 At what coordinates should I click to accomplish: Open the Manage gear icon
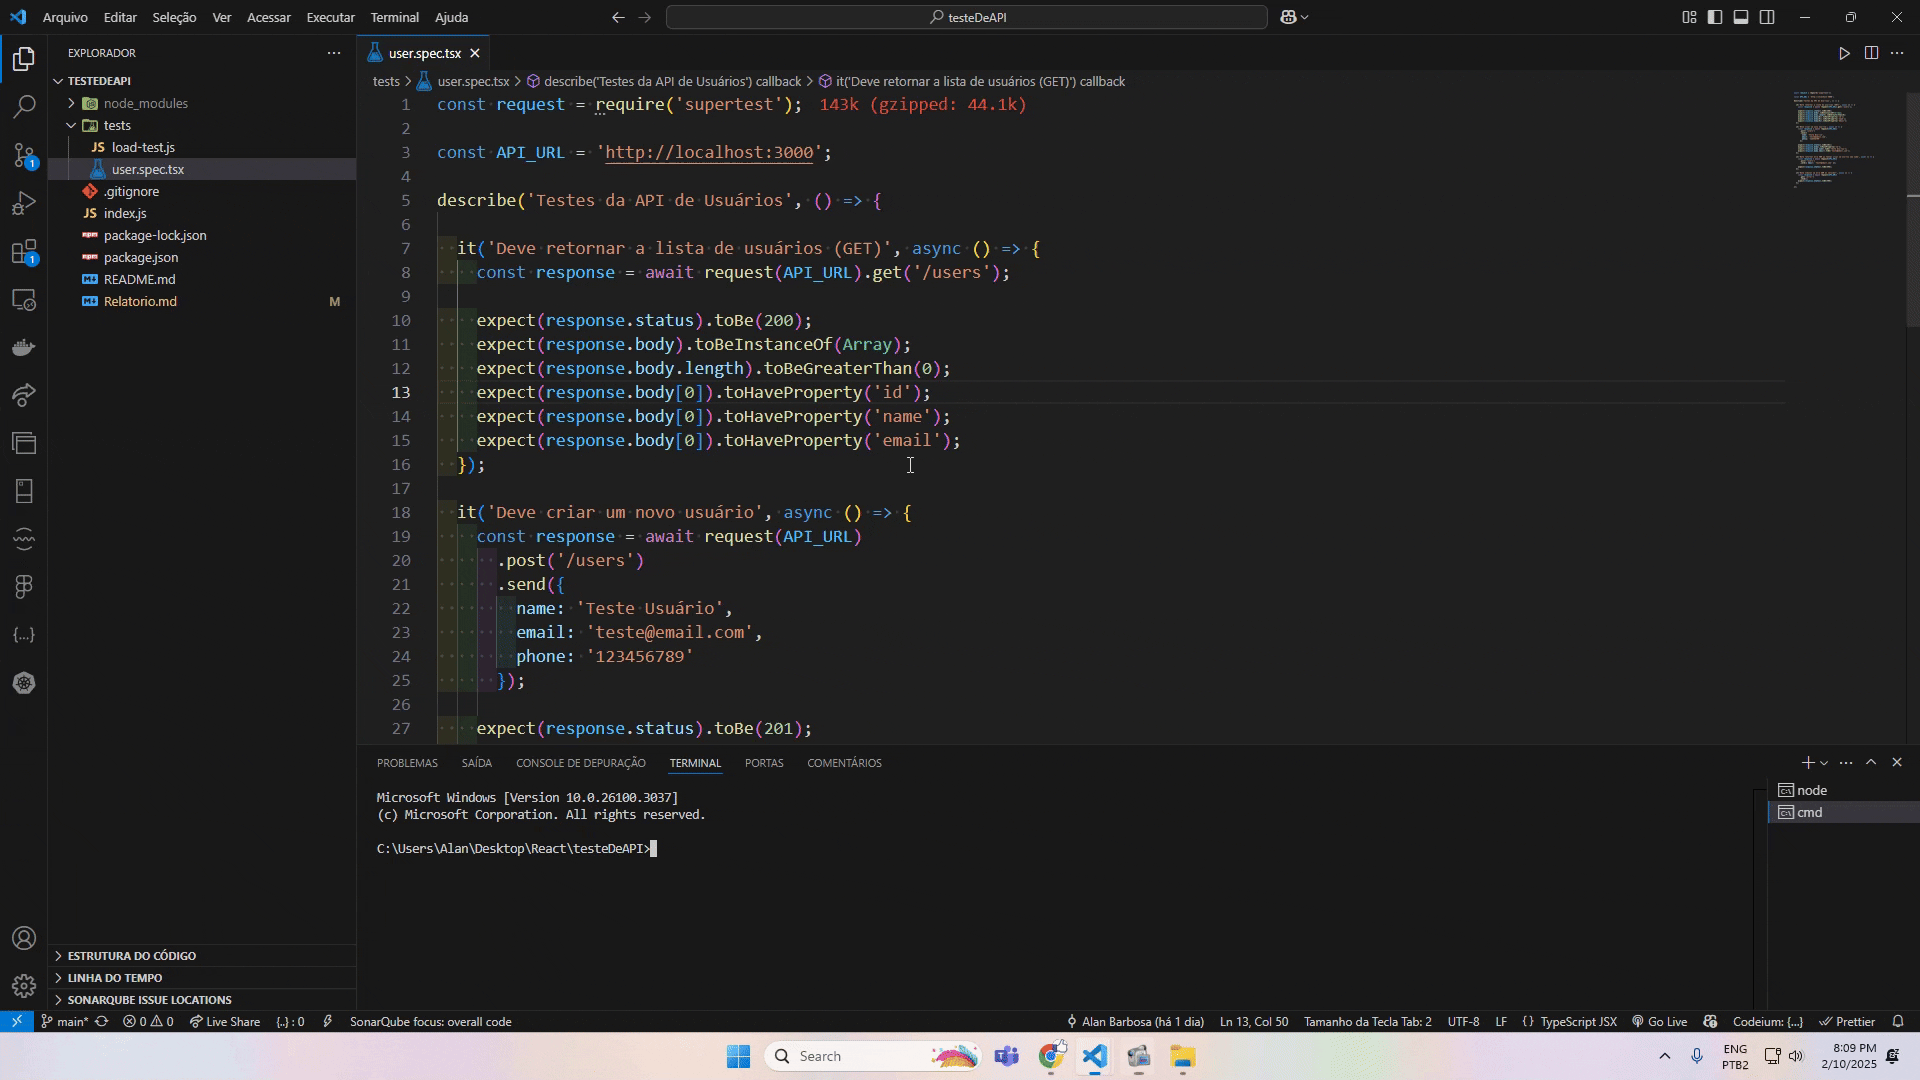pyautogui.click(x=24, y=986)
